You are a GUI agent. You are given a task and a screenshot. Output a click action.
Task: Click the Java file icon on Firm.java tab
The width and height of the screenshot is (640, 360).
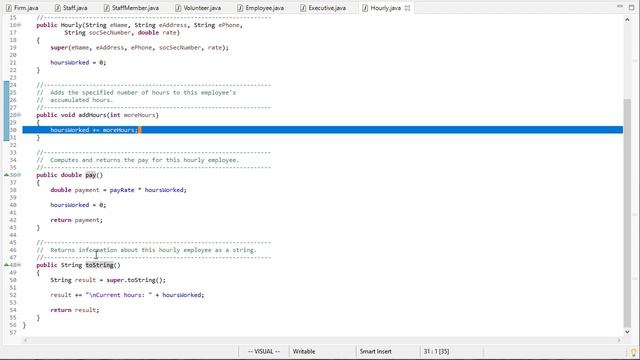point(9,8)
